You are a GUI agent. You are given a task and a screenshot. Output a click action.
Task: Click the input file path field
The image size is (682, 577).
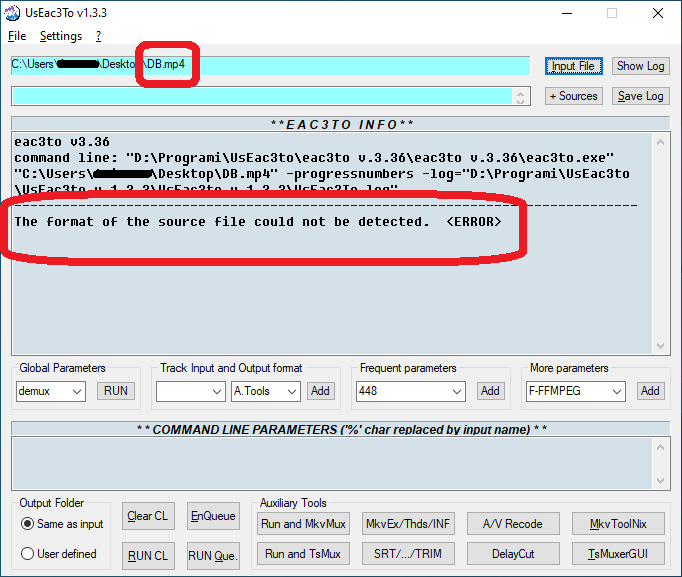pos(271,66)
